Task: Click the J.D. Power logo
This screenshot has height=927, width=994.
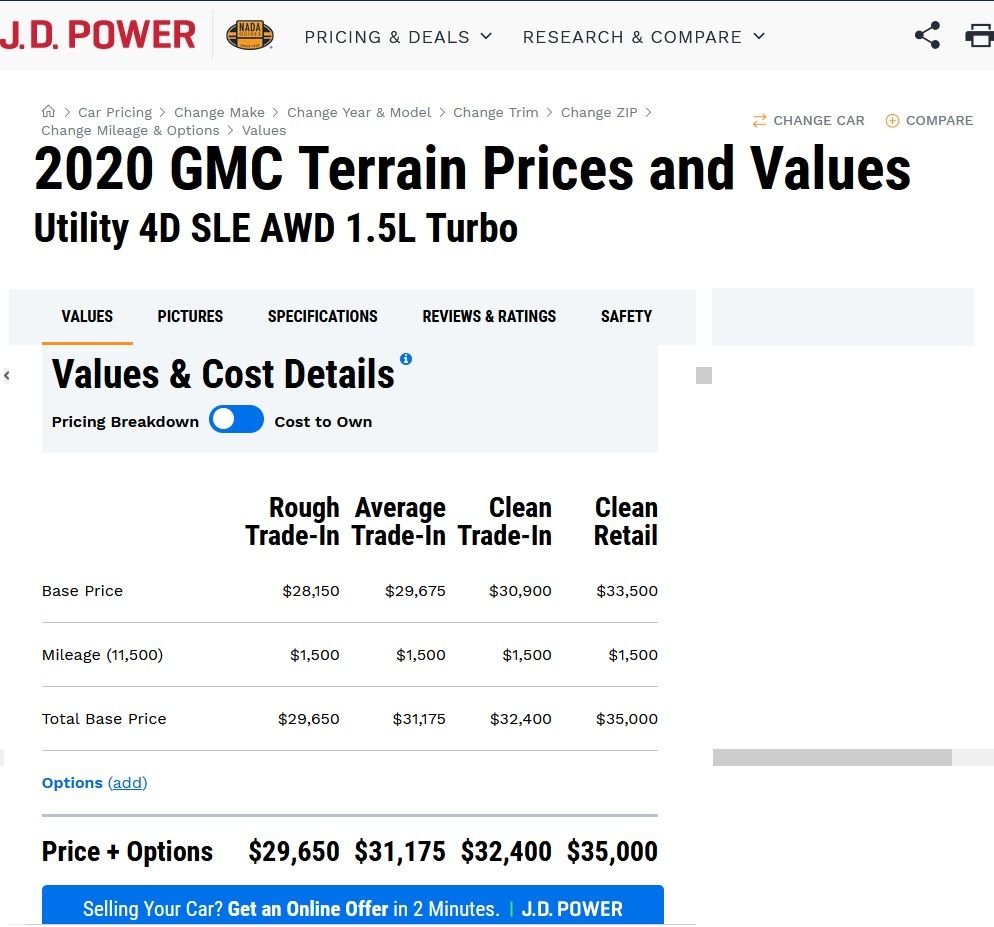Action: [x=98, y=35]
